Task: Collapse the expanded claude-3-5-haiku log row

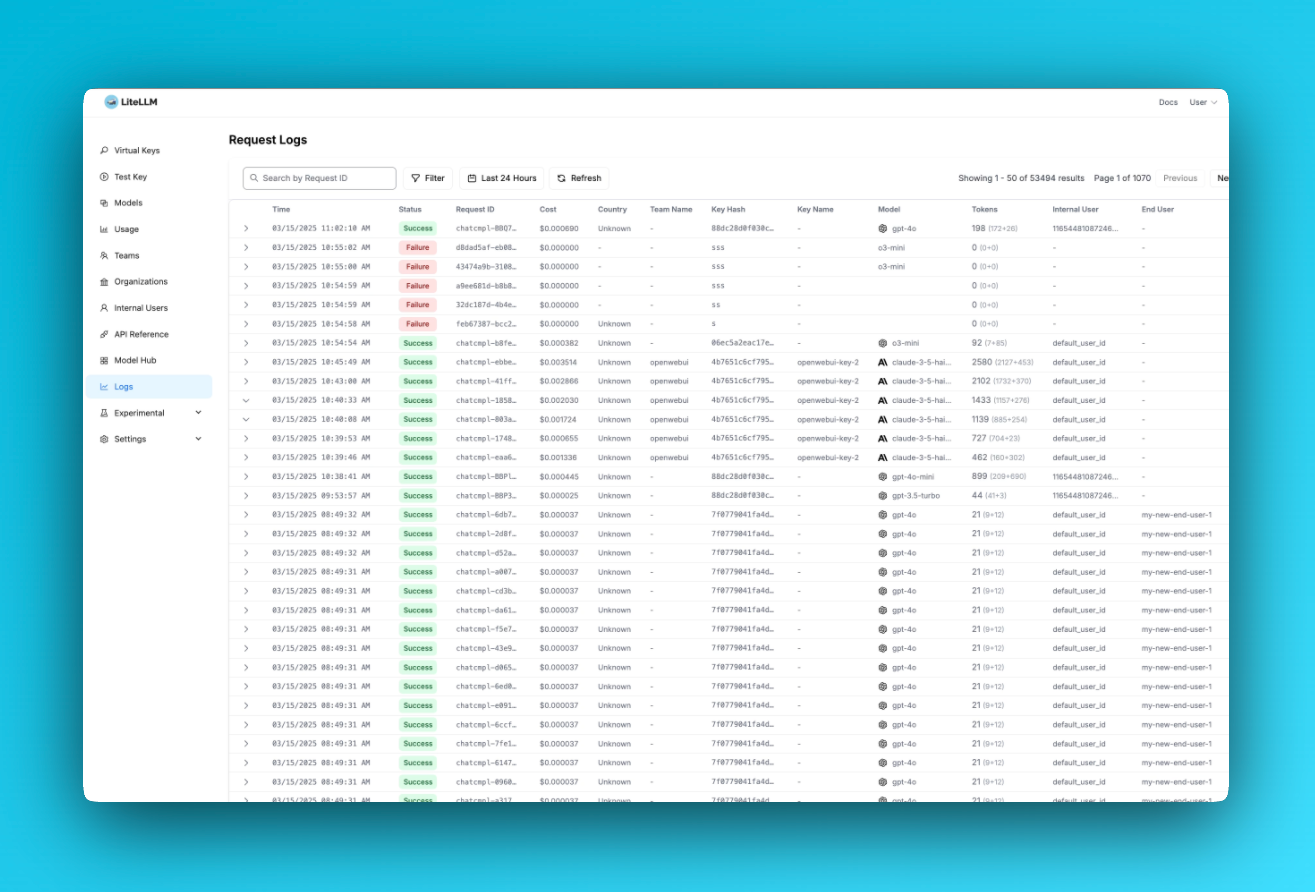Action: pyautogui.click(x=248, y=400)
